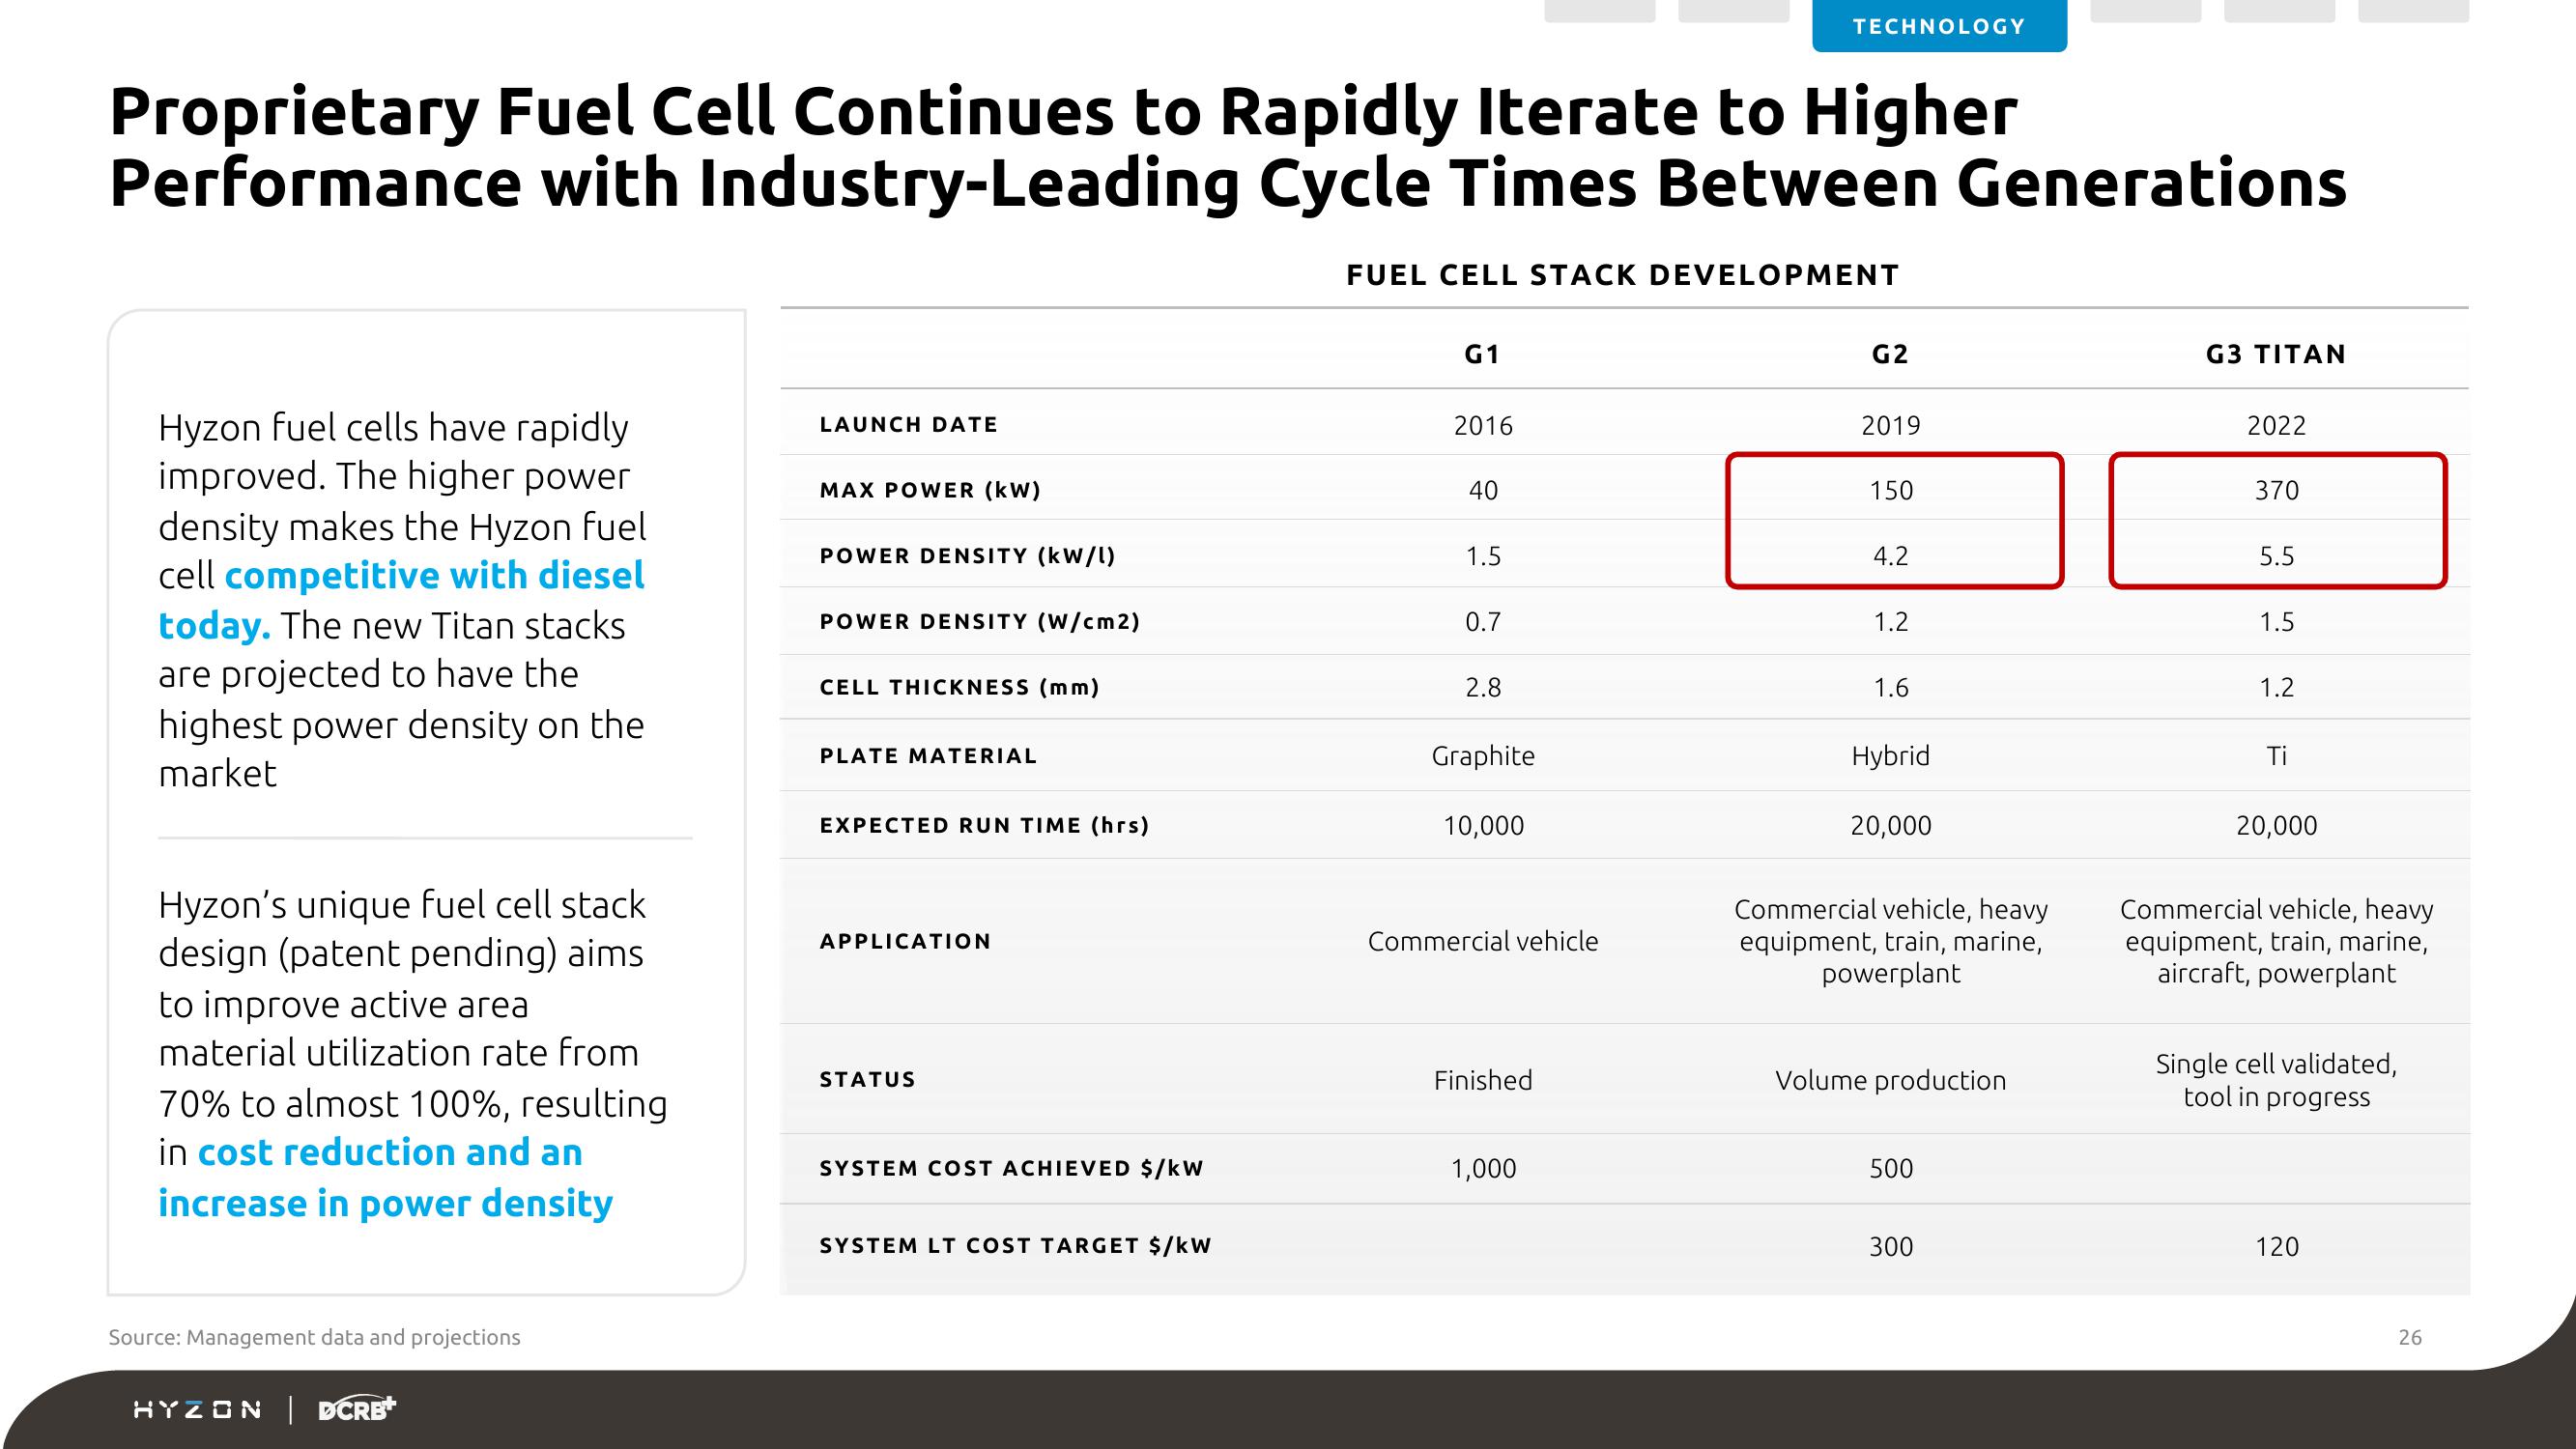Viewport: 2576px width, 1449px height.
Task: Click G2 launch date 2019
Action: (1891, 426)
